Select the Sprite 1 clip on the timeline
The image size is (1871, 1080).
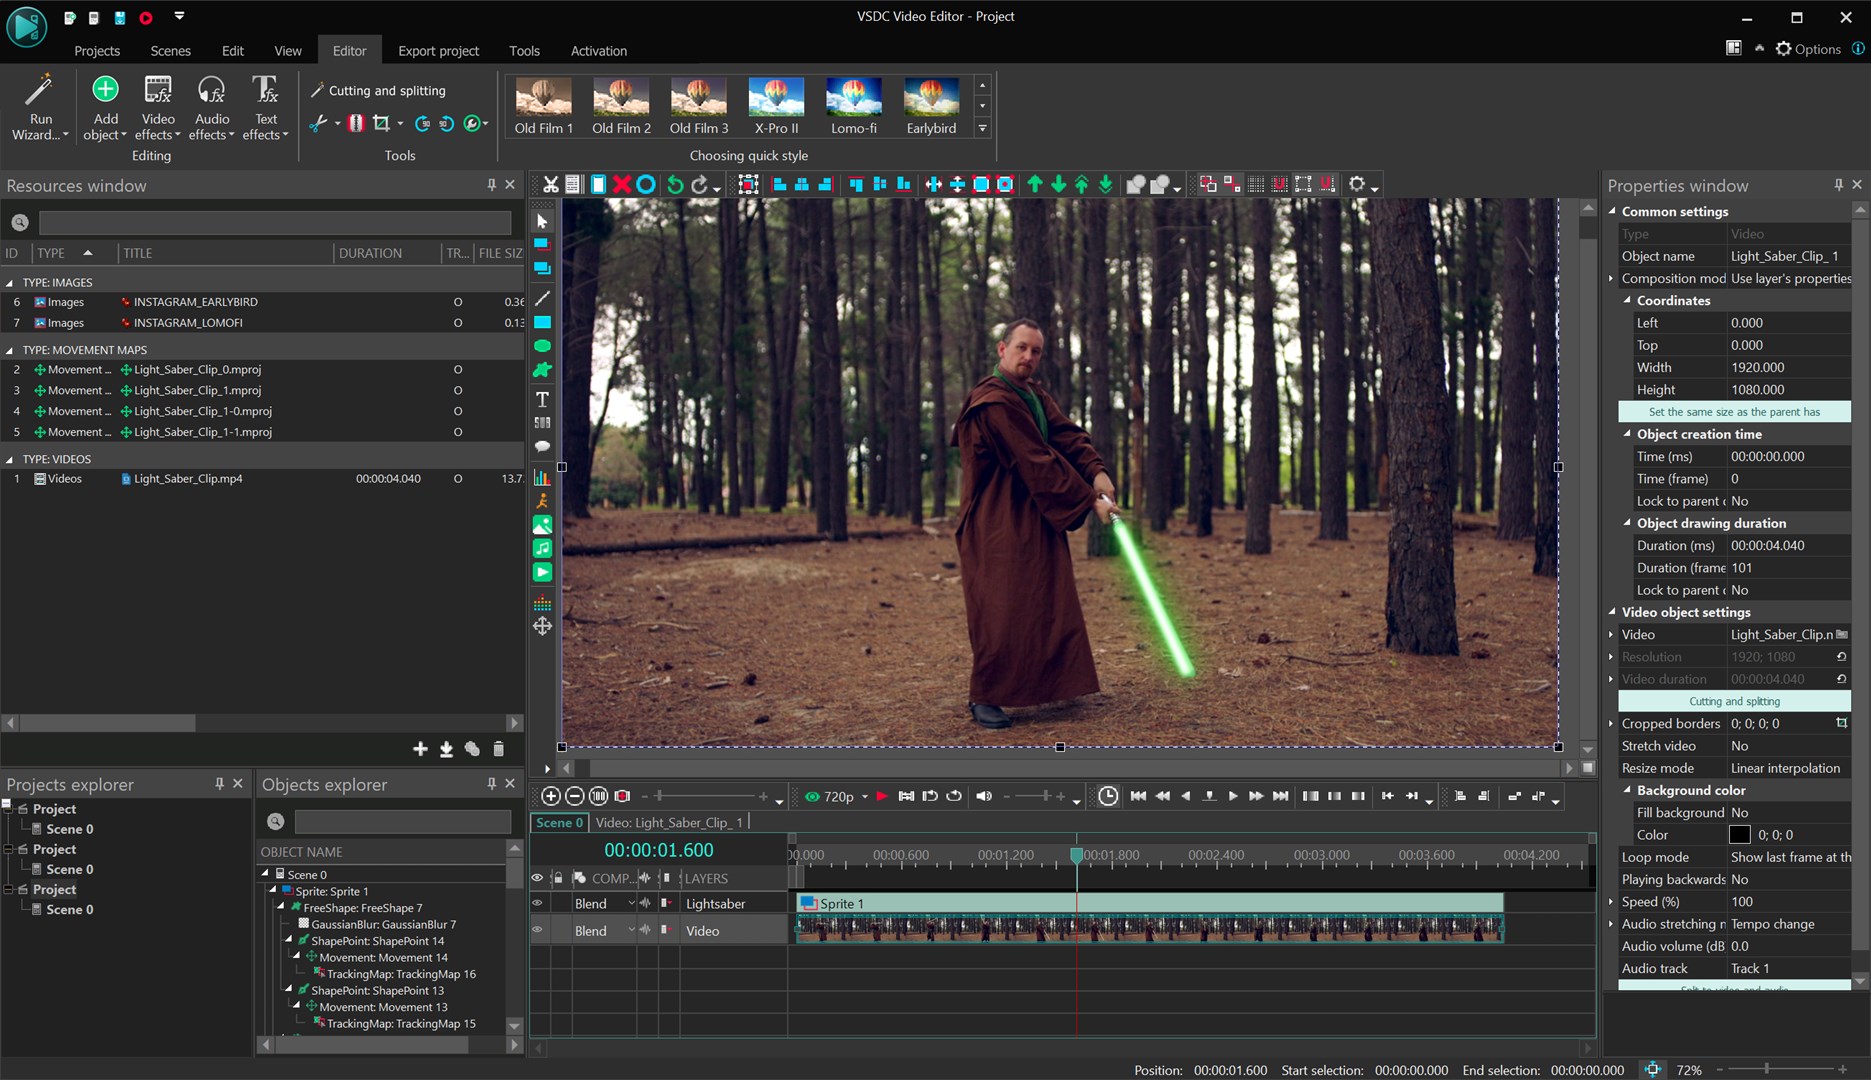[1150, 903]
